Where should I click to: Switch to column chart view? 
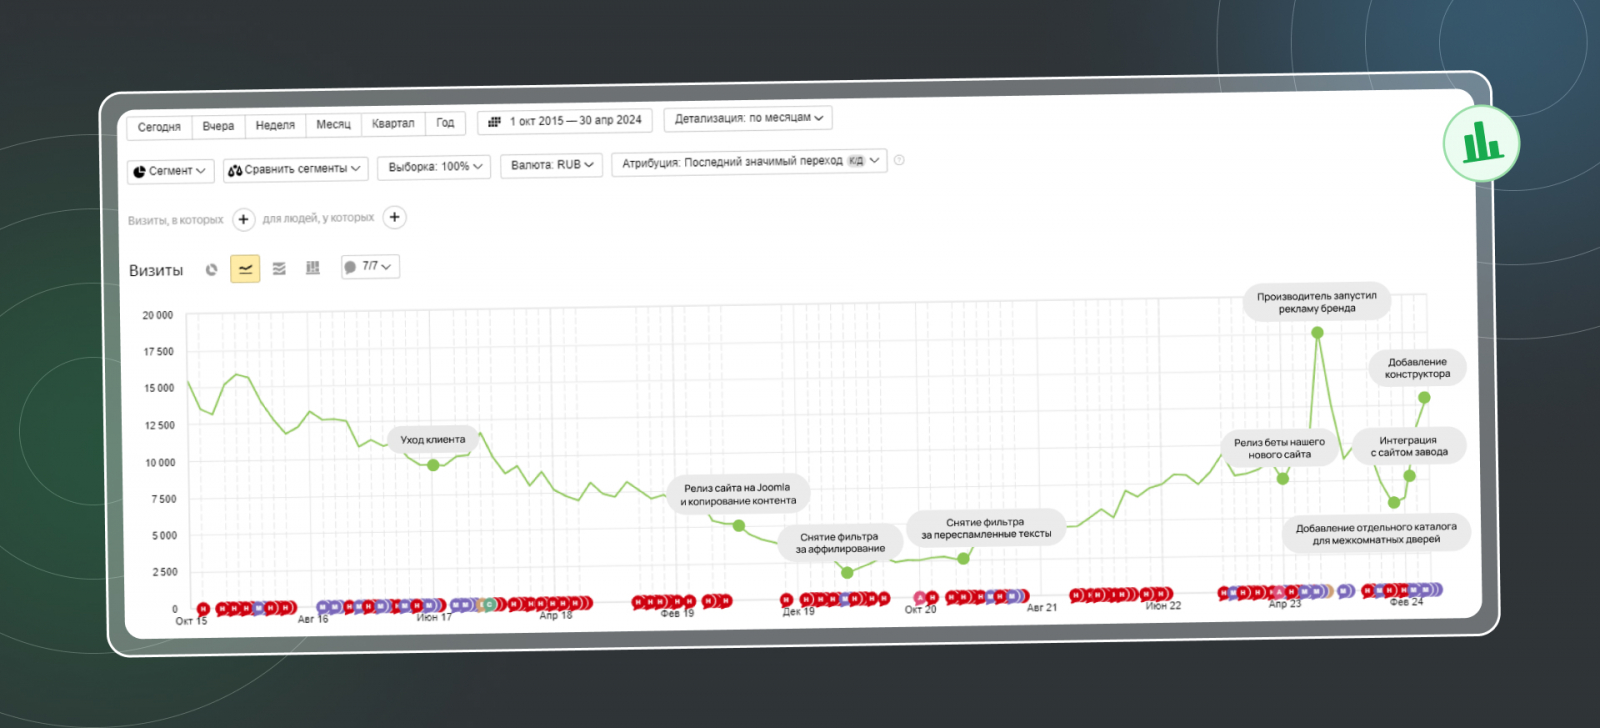point(313,268)
